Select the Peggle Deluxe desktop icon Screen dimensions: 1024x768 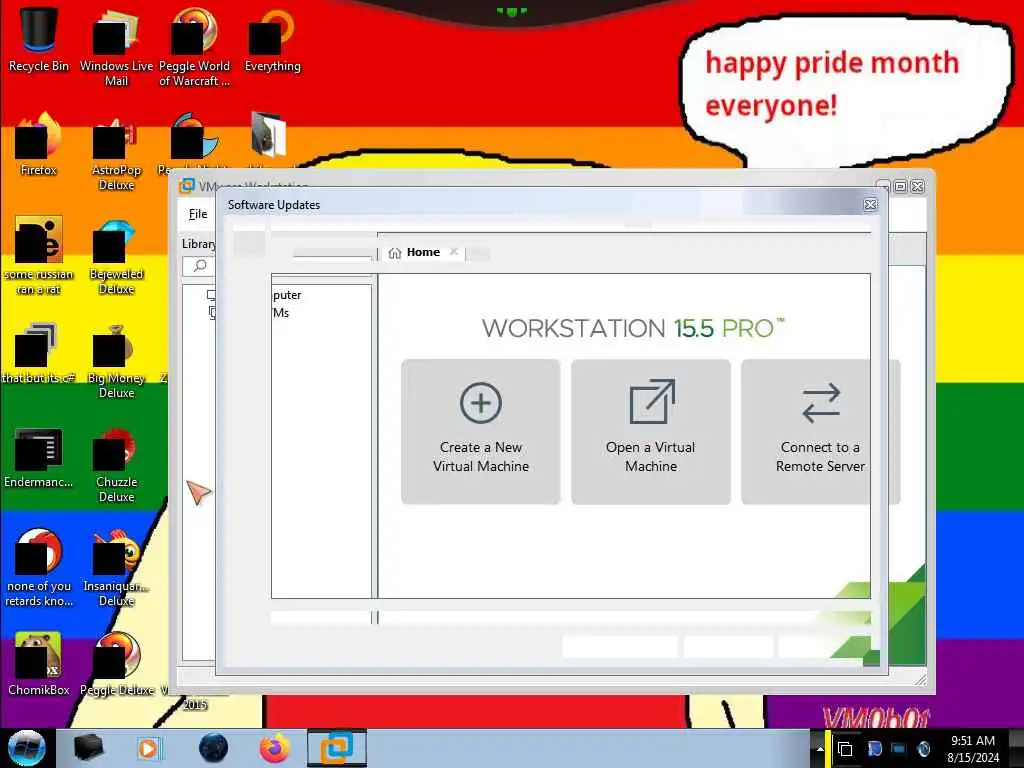[x=116, y=664]
